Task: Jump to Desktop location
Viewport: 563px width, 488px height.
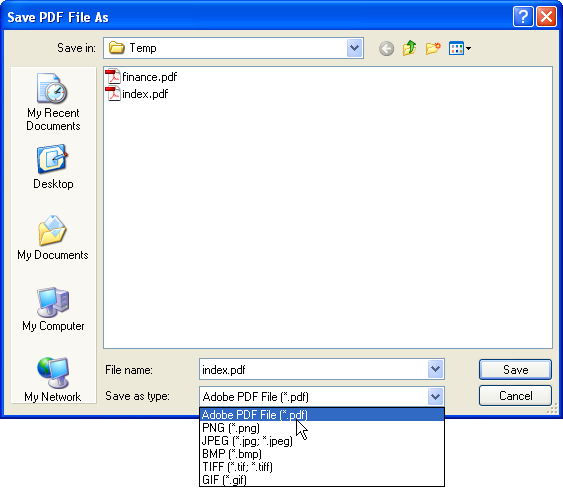Action: 53,167
